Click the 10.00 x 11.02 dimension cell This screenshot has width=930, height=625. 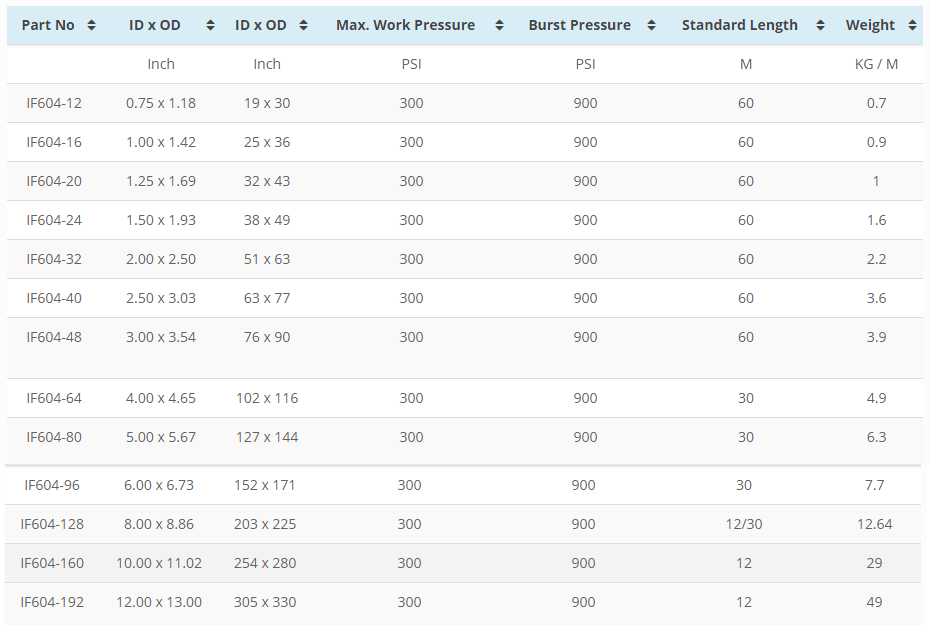[x=159, y=563]
